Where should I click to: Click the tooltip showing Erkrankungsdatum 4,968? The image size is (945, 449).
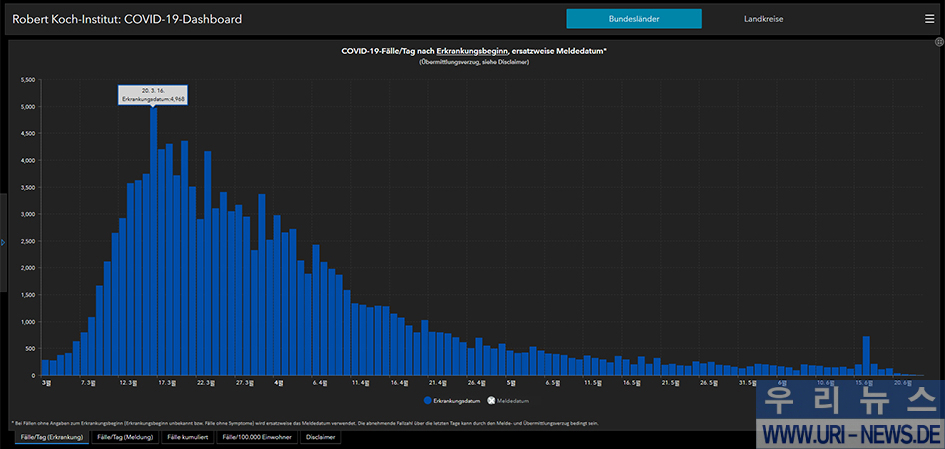point(152,95)
